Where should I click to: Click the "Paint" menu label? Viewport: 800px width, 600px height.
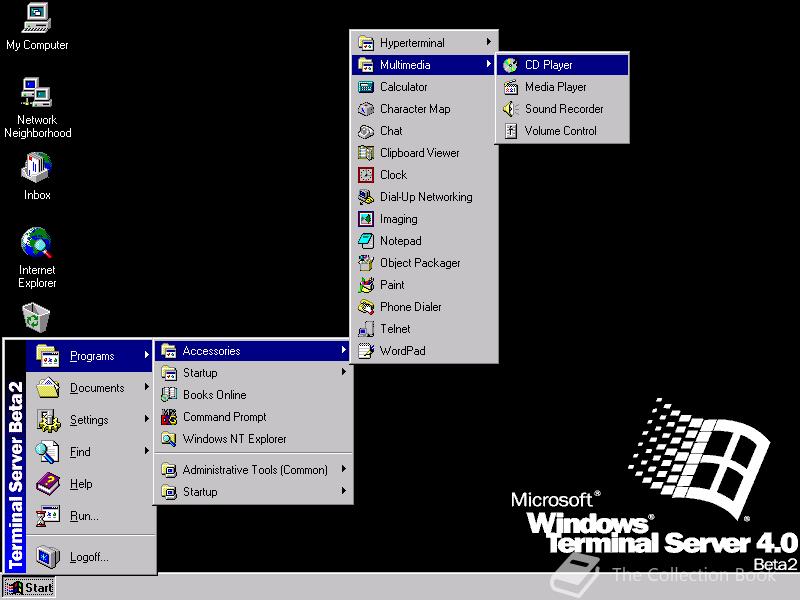392,285
